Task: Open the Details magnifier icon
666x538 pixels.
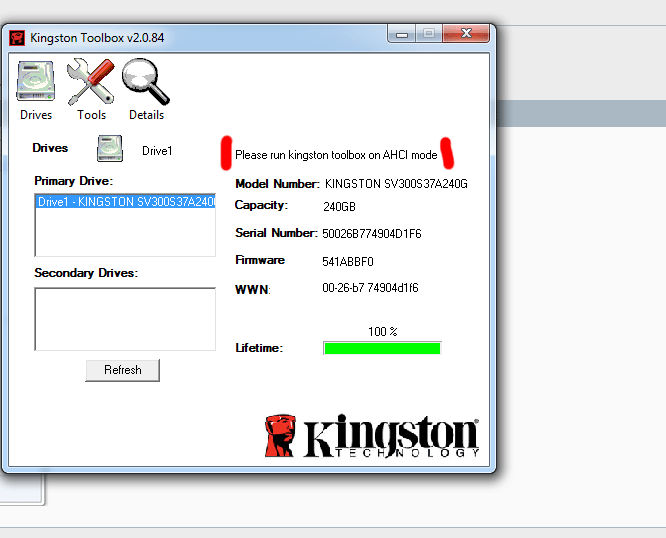Action: 146,81
